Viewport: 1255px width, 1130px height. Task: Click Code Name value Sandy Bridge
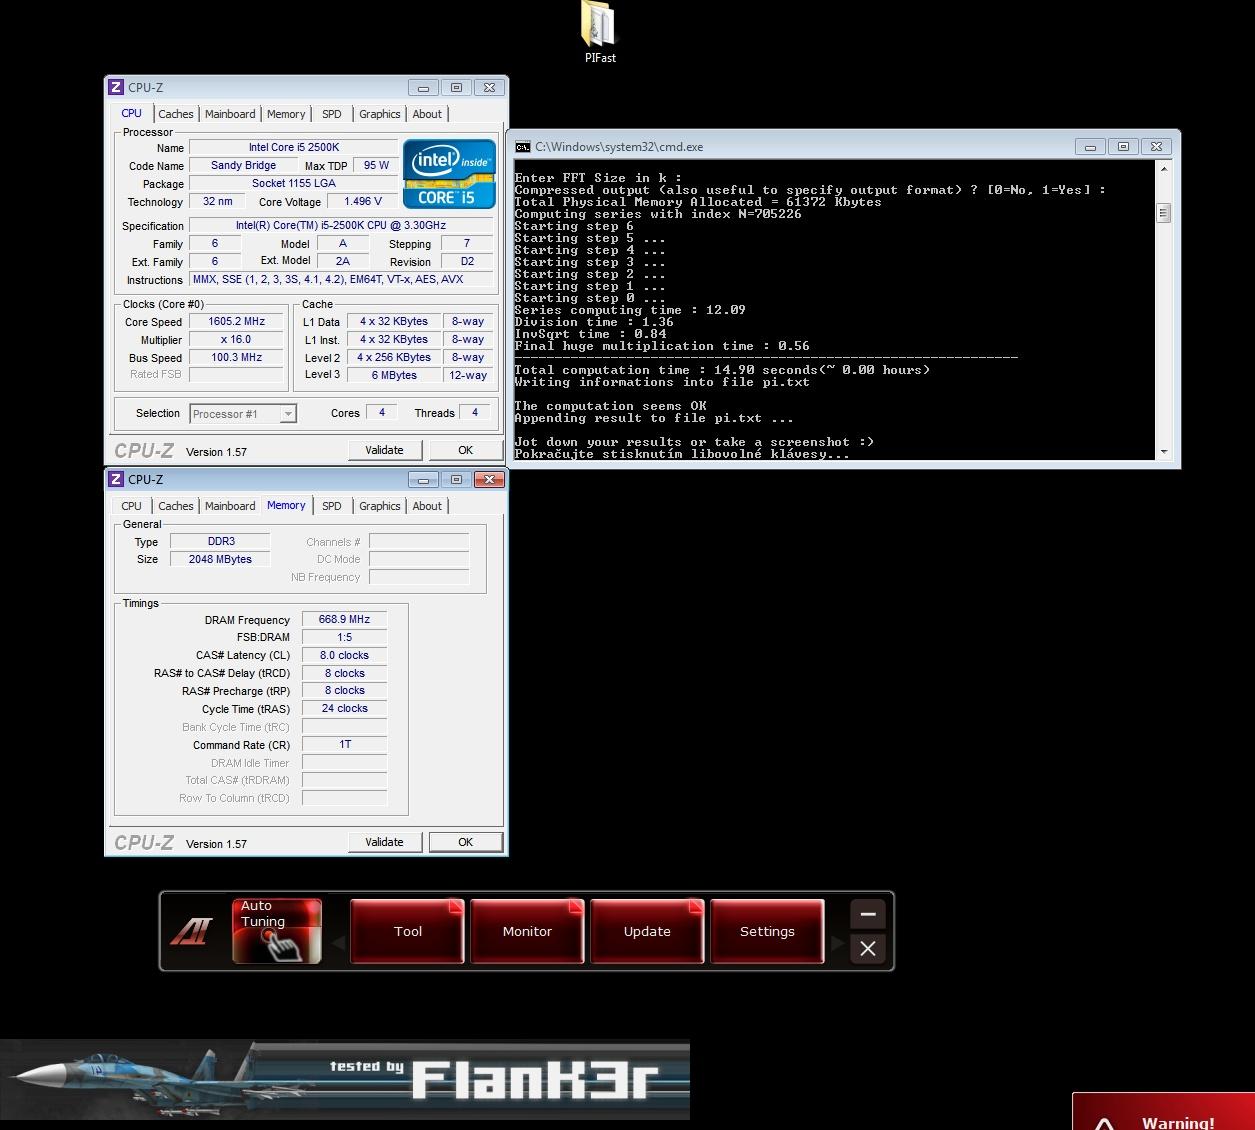click(x=243, y=166)
